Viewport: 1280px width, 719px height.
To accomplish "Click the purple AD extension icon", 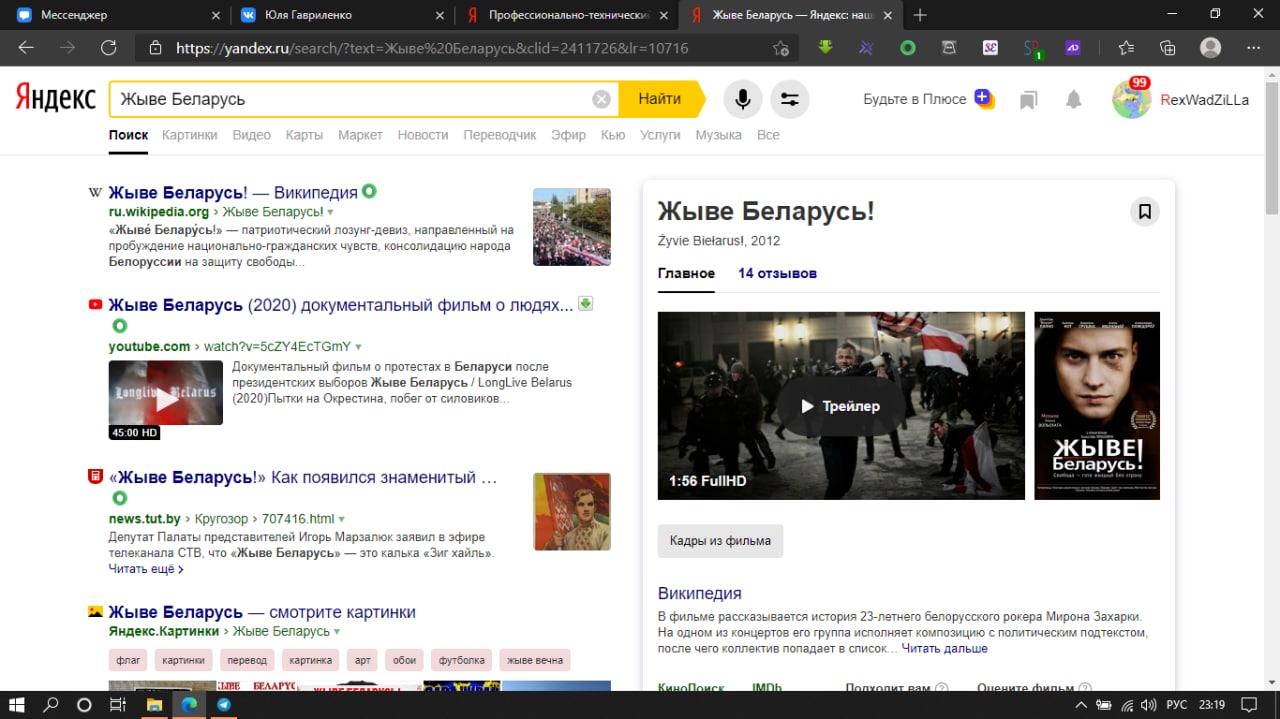I will 1073,47.
